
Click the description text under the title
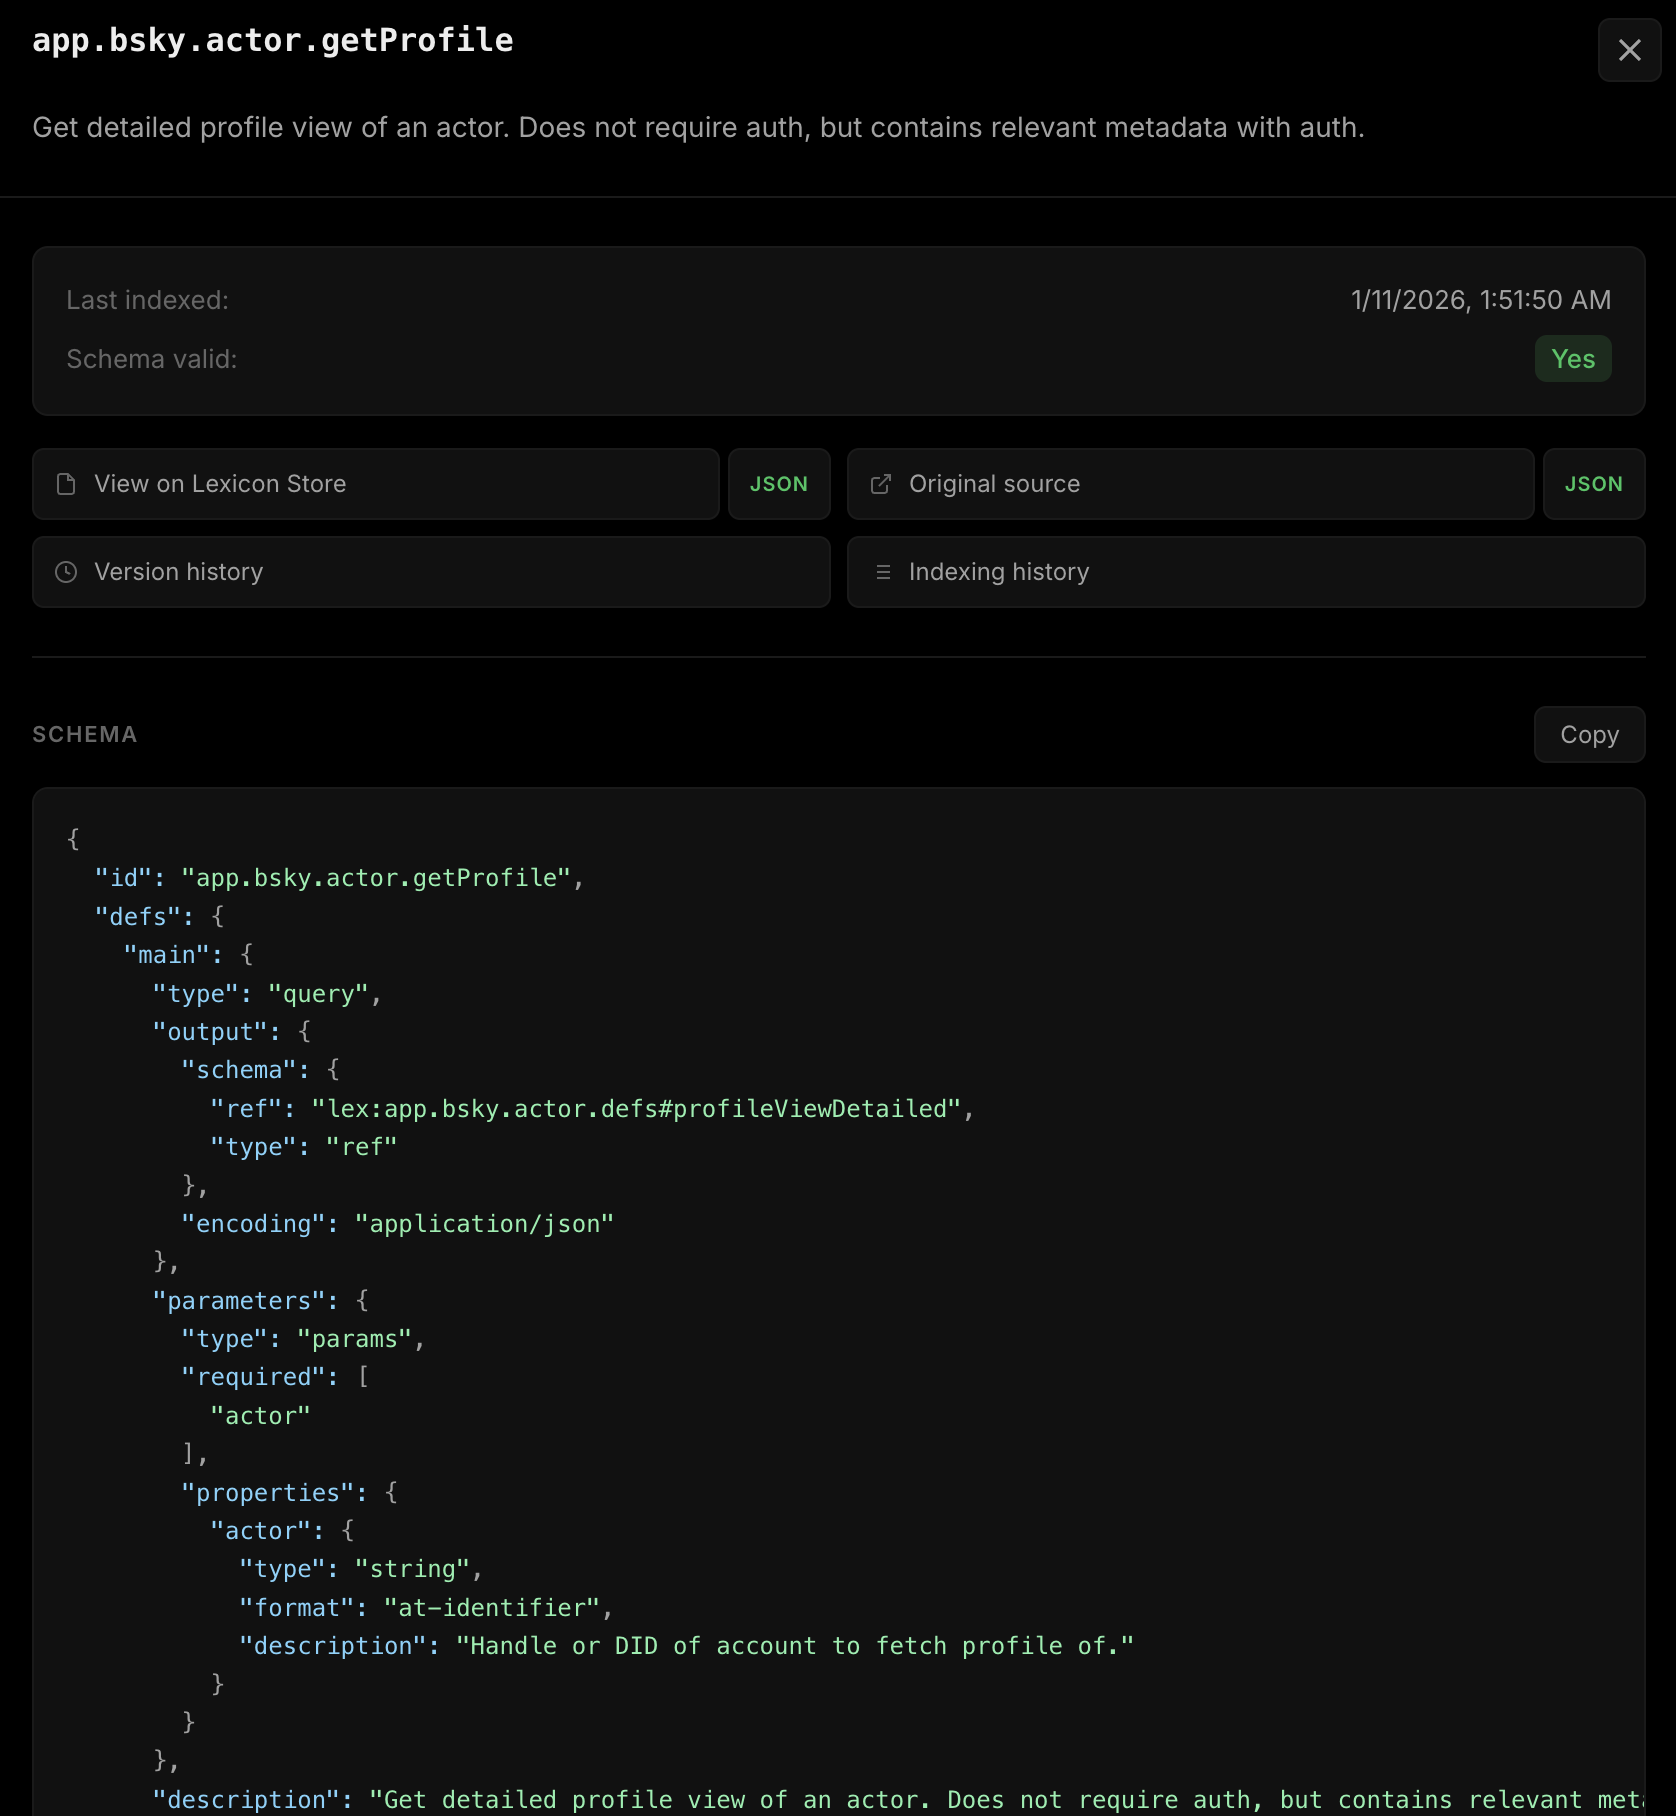tap(698, 128)
